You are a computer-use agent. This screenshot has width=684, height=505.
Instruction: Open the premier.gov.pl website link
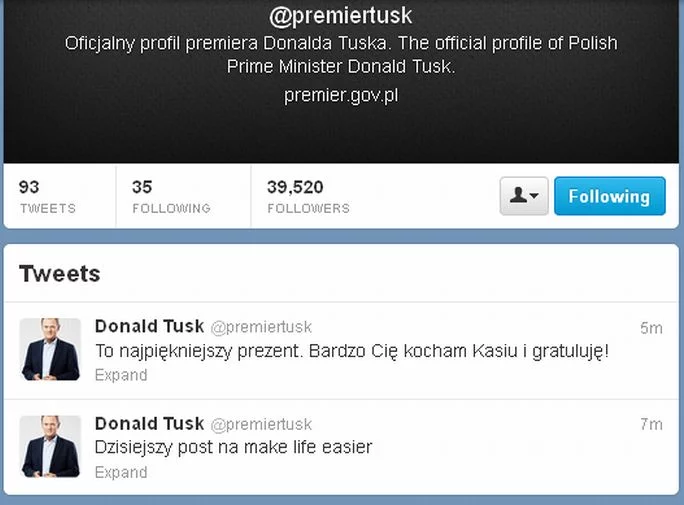point(341,96)
